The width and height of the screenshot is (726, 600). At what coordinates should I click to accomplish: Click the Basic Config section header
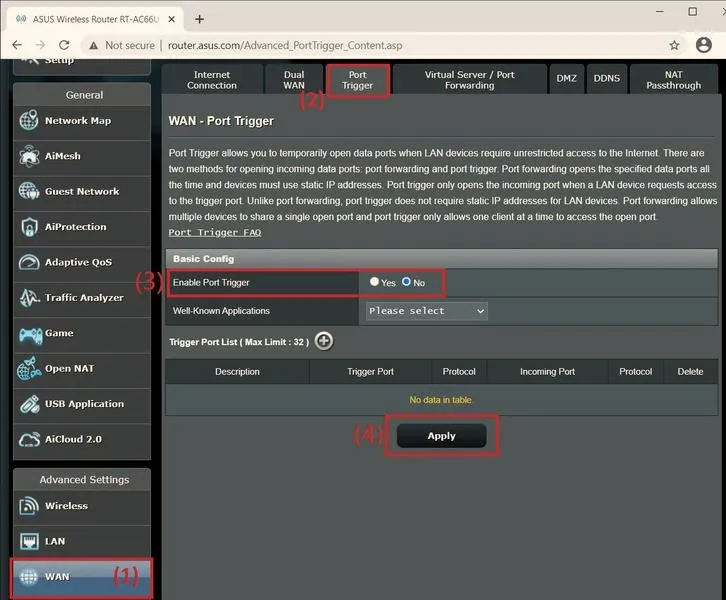tap(442, 259)
